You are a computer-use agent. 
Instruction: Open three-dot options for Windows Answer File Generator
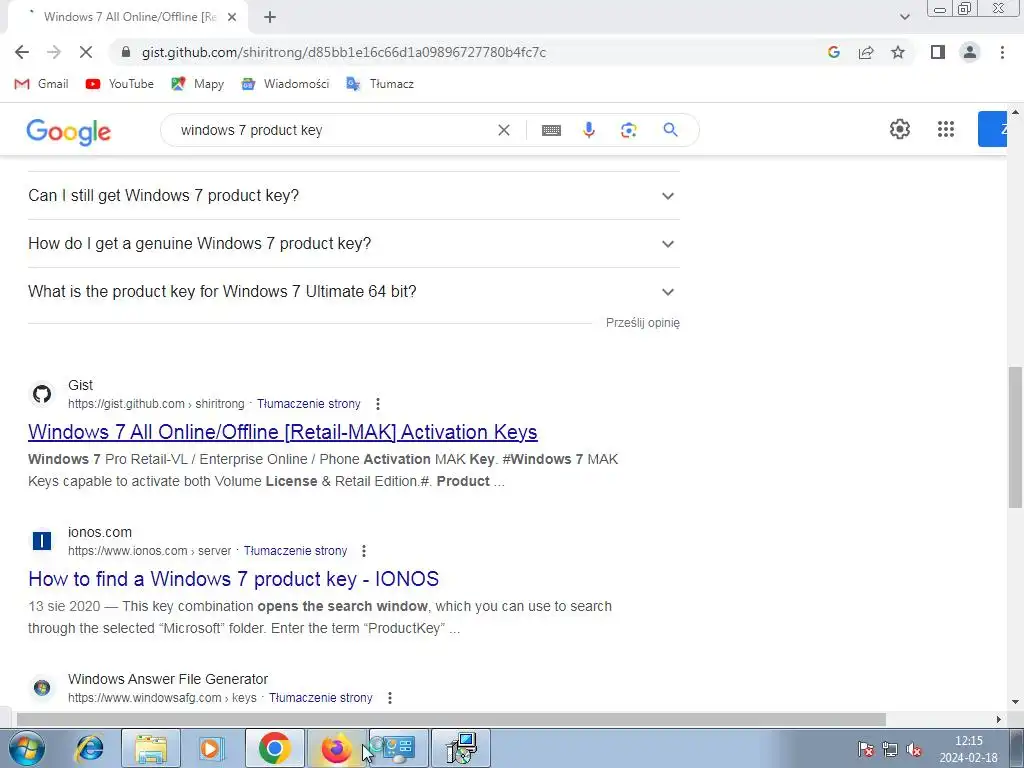click(x=390, y=697)
